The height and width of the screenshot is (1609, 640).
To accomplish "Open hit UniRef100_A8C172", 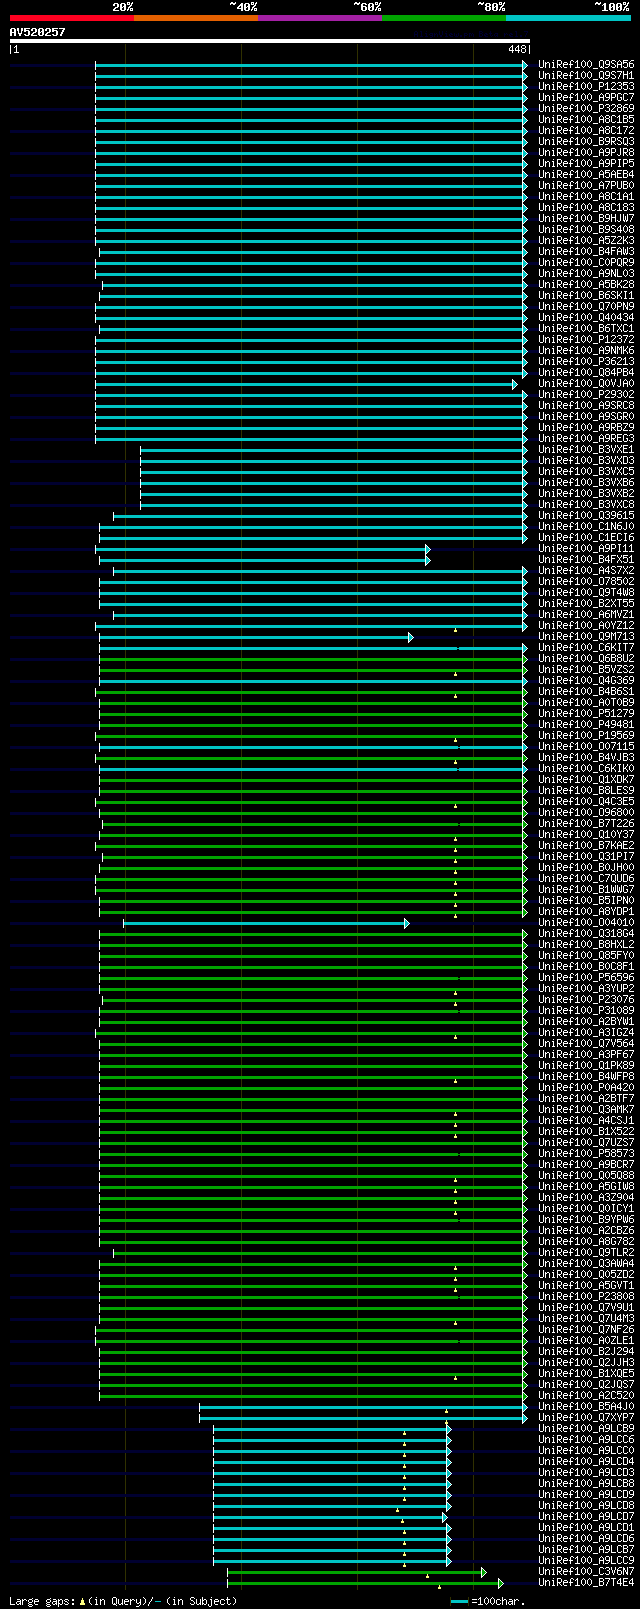I will coord(586,130).
